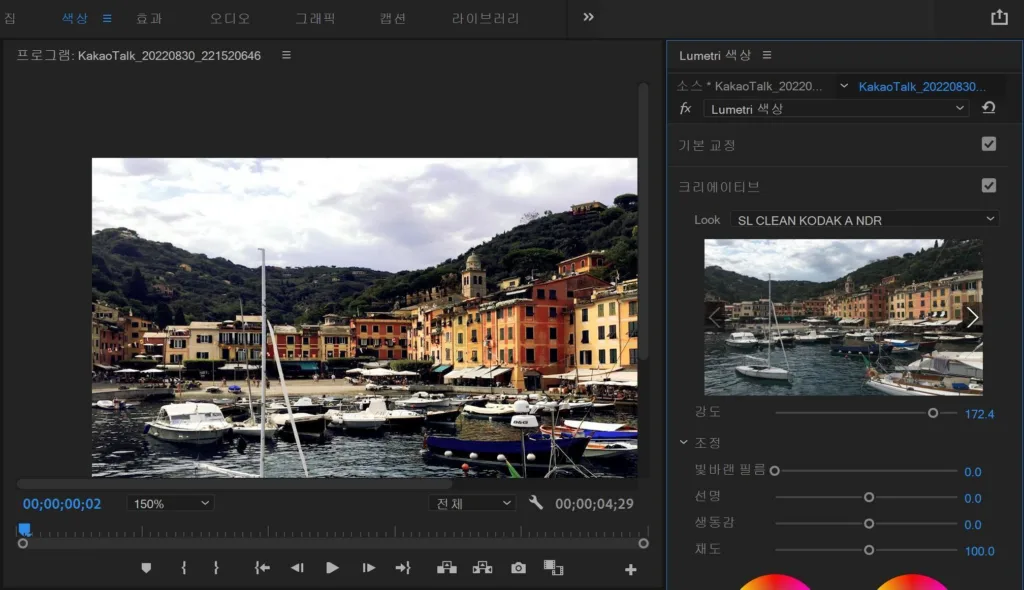This screenshot has height=590, width=1024.
Task: Toggle the Comparison View icon
Action: (554, 568)
